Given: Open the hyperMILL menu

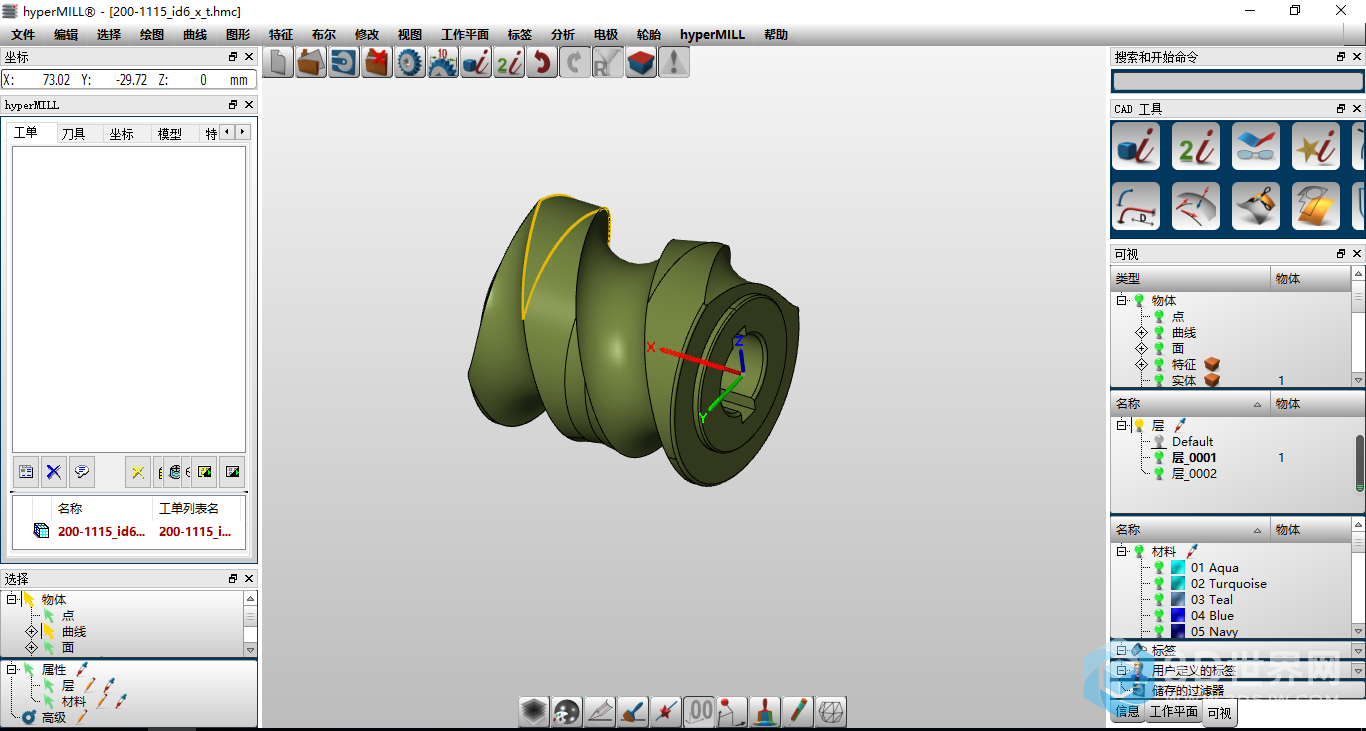Looking at the screenshot, I should click(x=712, y=34).
